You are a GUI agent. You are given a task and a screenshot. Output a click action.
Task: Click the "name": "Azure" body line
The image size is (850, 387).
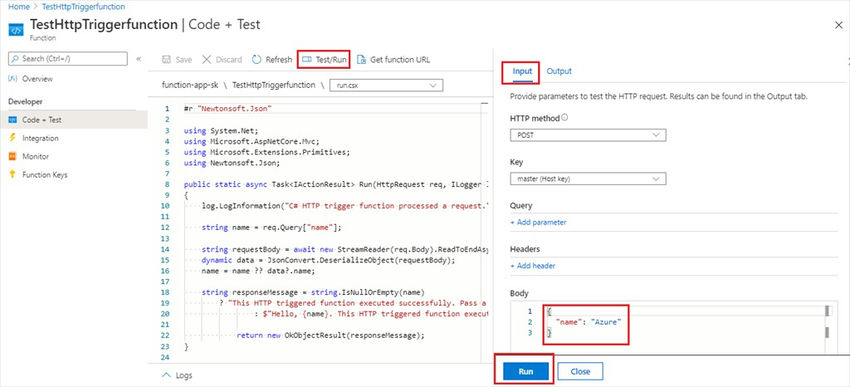point(589,322)
